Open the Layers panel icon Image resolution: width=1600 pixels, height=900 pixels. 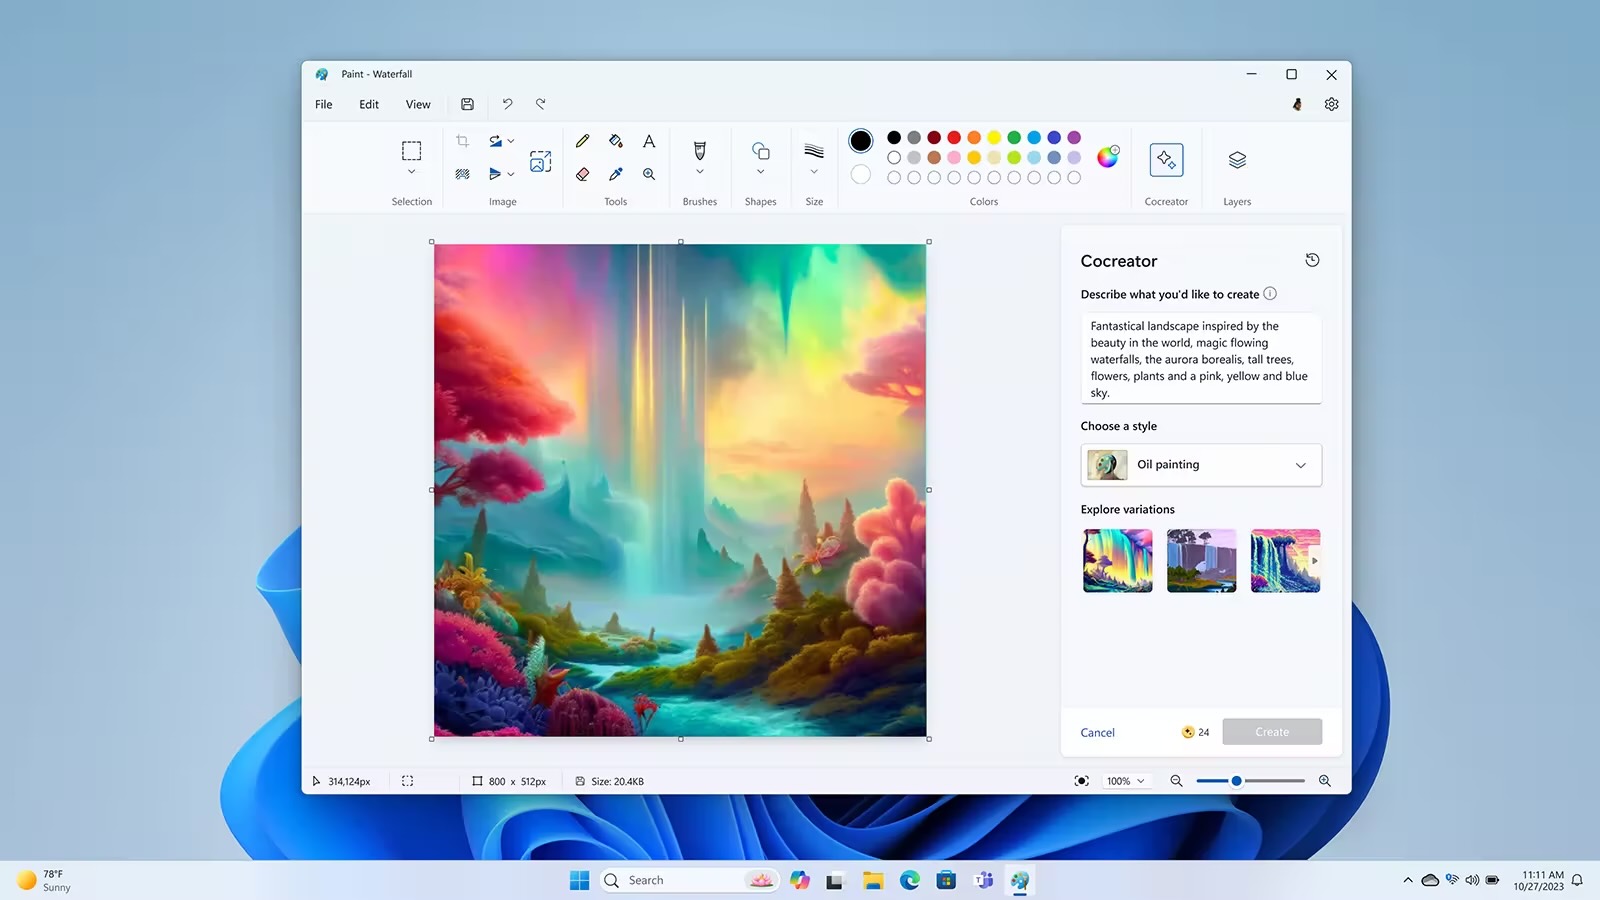(x=1236, y=160)
